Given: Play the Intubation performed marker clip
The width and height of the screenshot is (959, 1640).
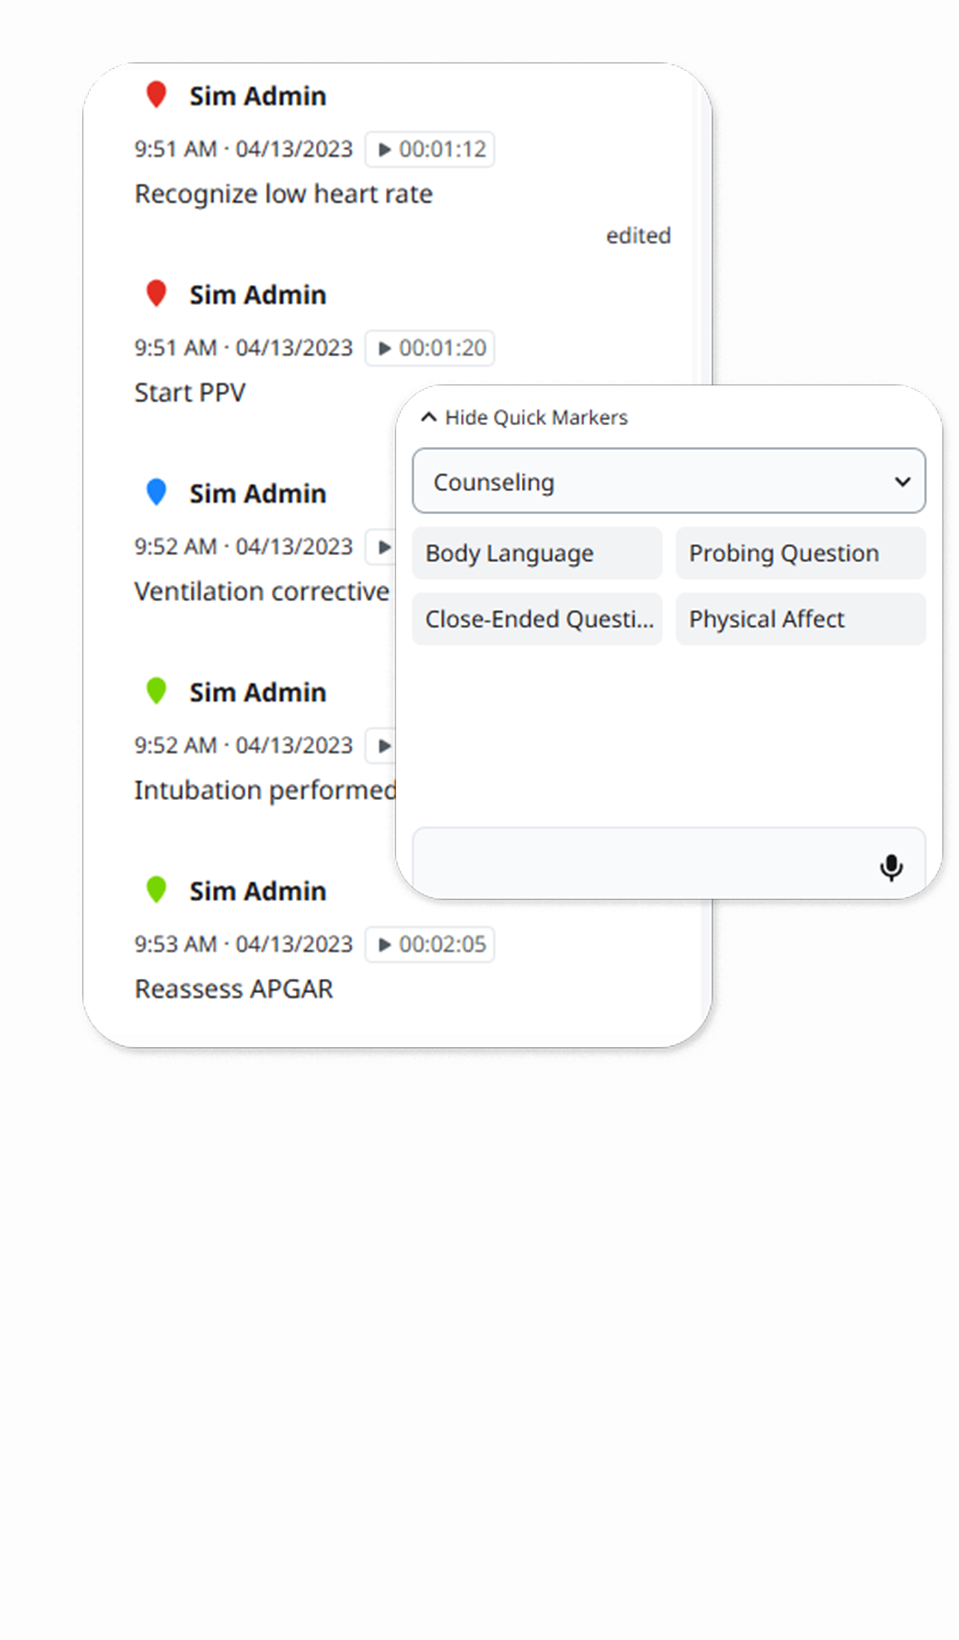Looking at the screenshot, I should pos(381,746).
